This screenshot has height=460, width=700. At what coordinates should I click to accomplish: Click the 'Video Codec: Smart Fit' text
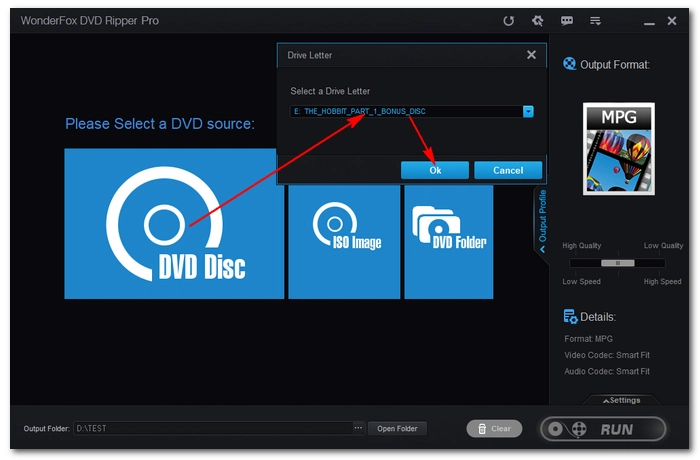(607, 355)
